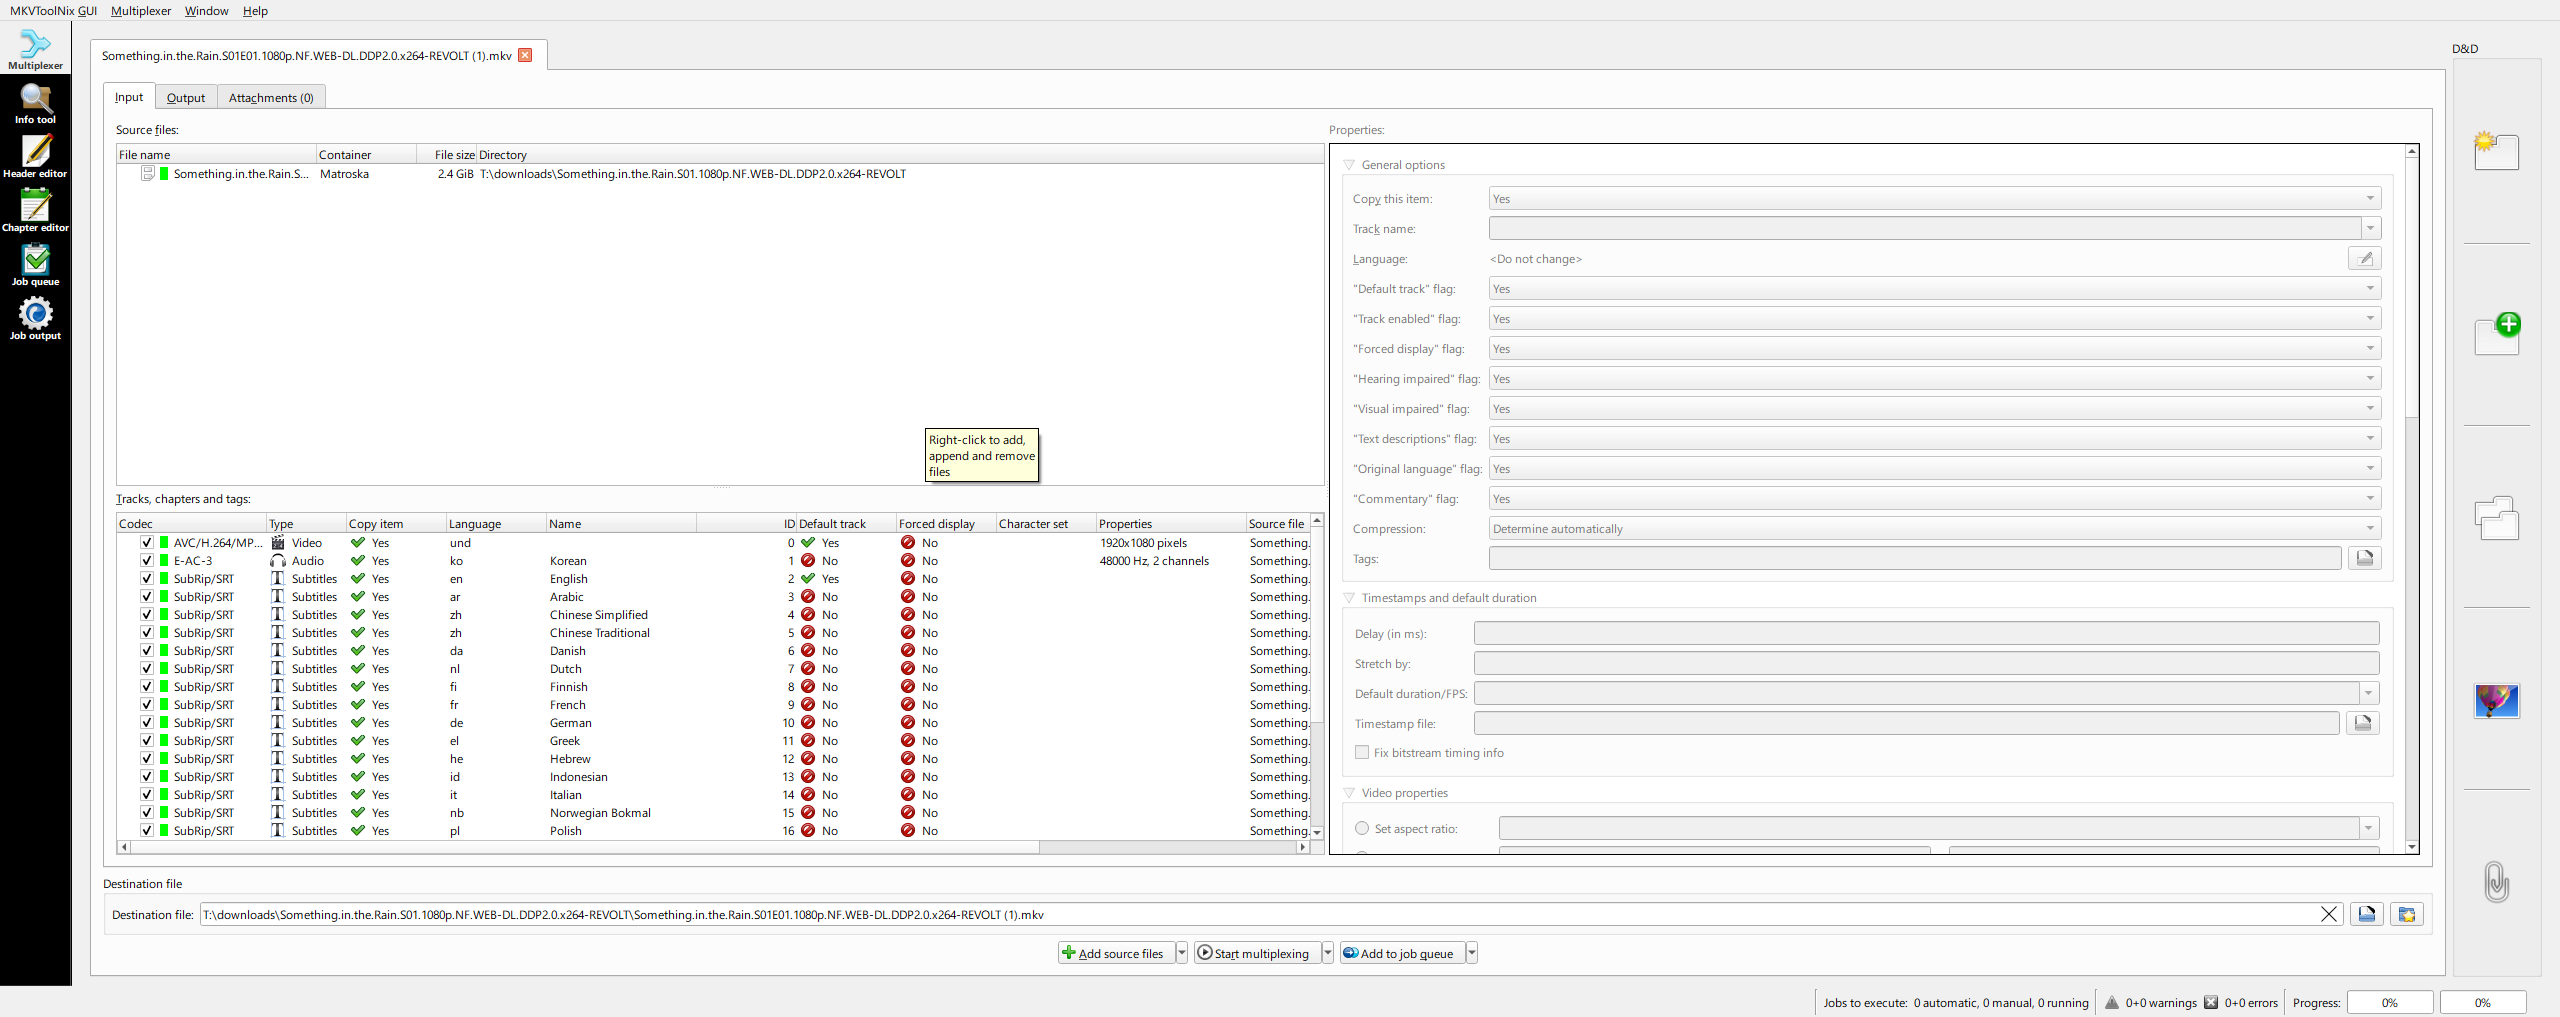Open the Multiplexer menu

141,10
